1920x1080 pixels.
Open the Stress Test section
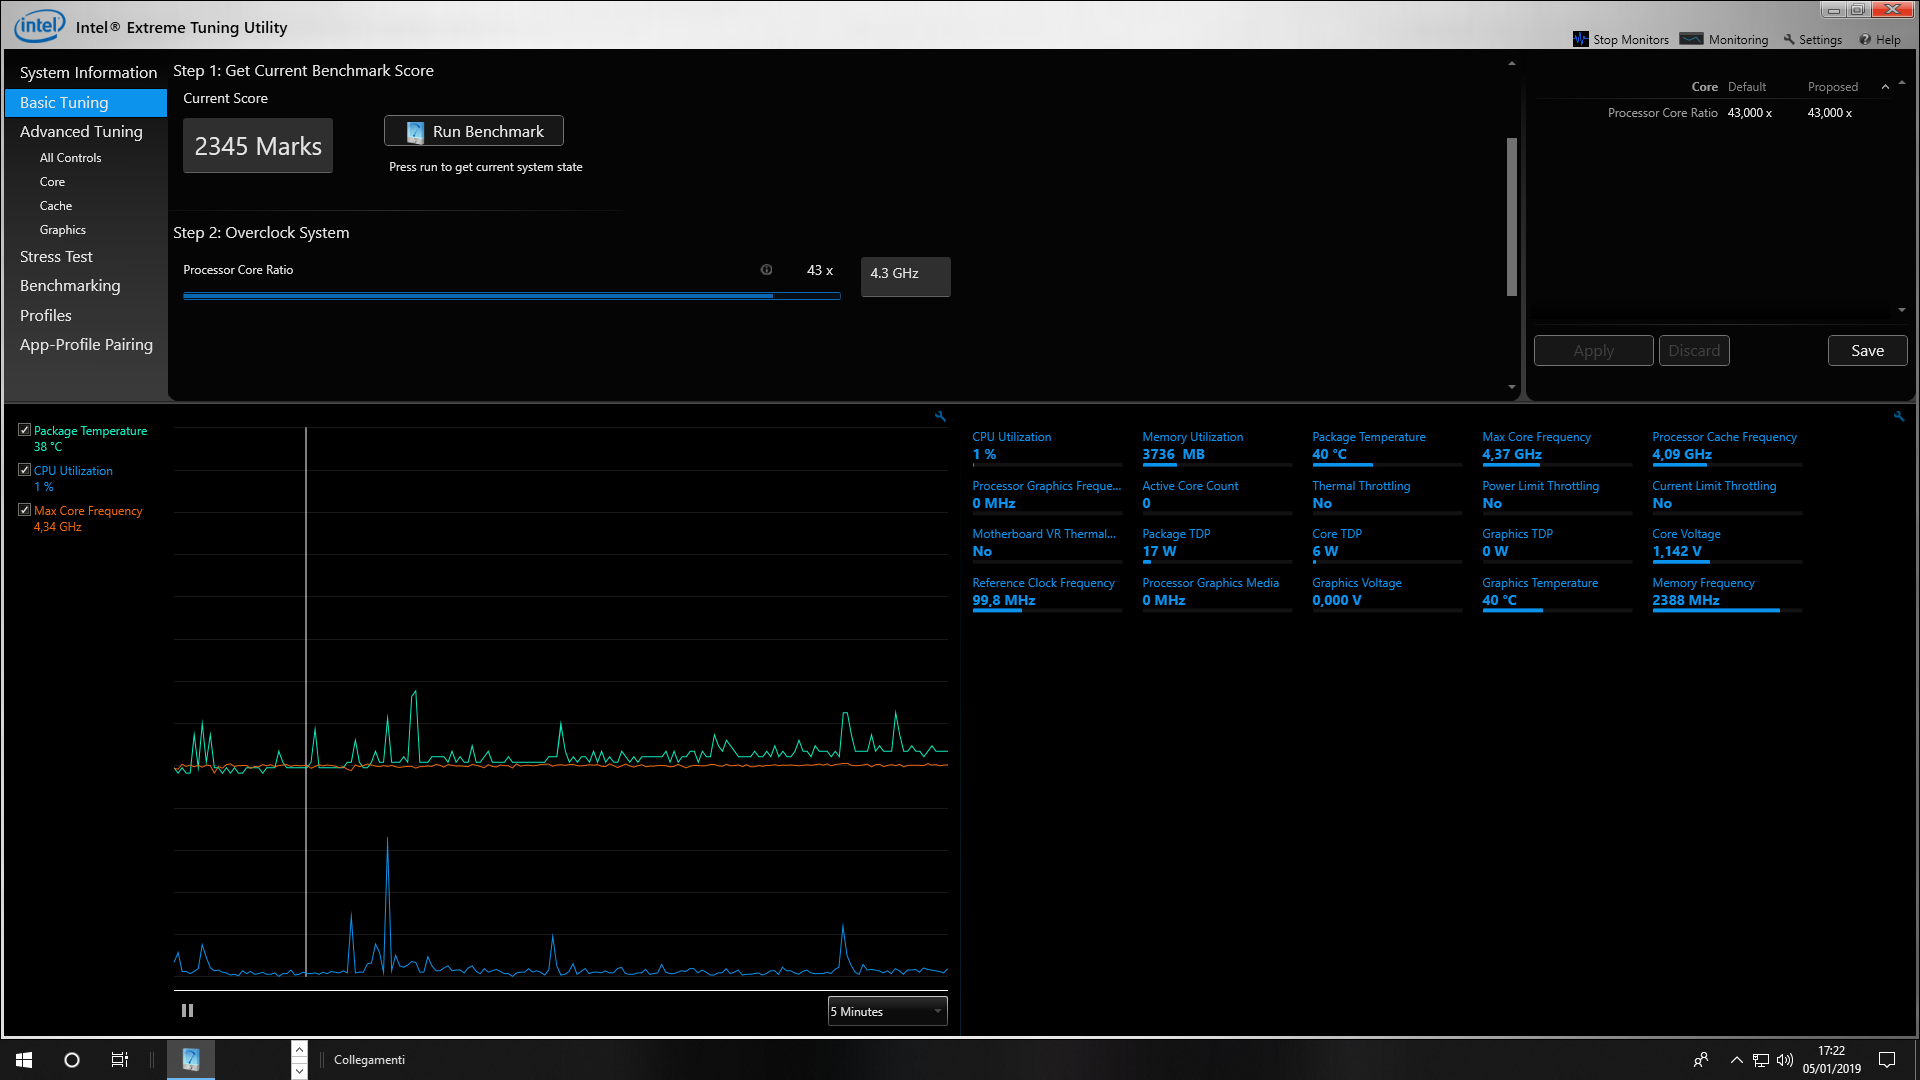(56, 257)
